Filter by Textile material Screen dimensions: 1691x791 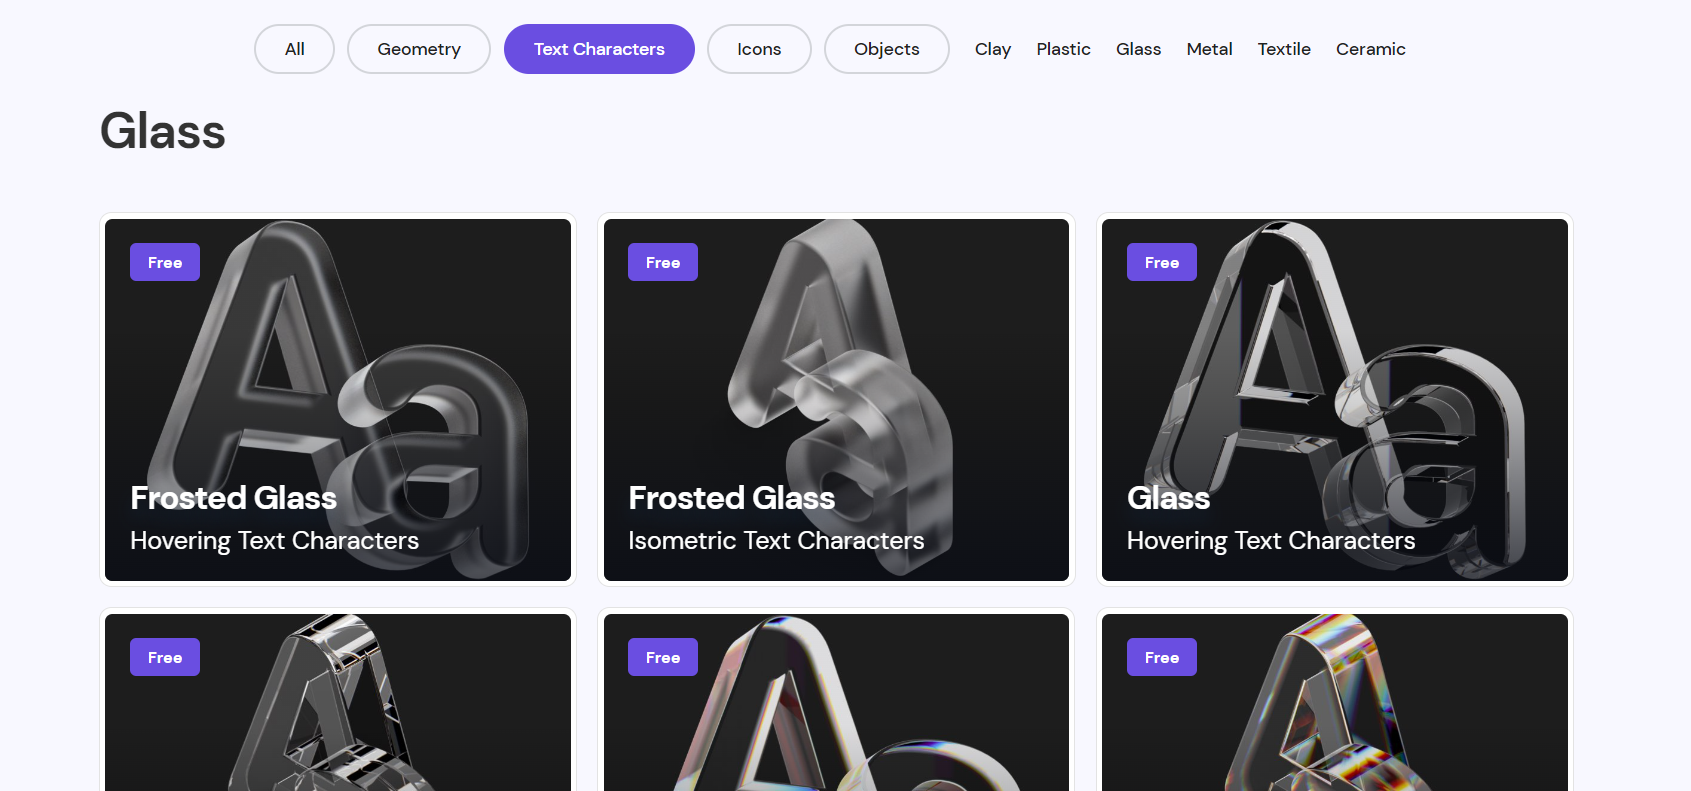point(1284,49)
